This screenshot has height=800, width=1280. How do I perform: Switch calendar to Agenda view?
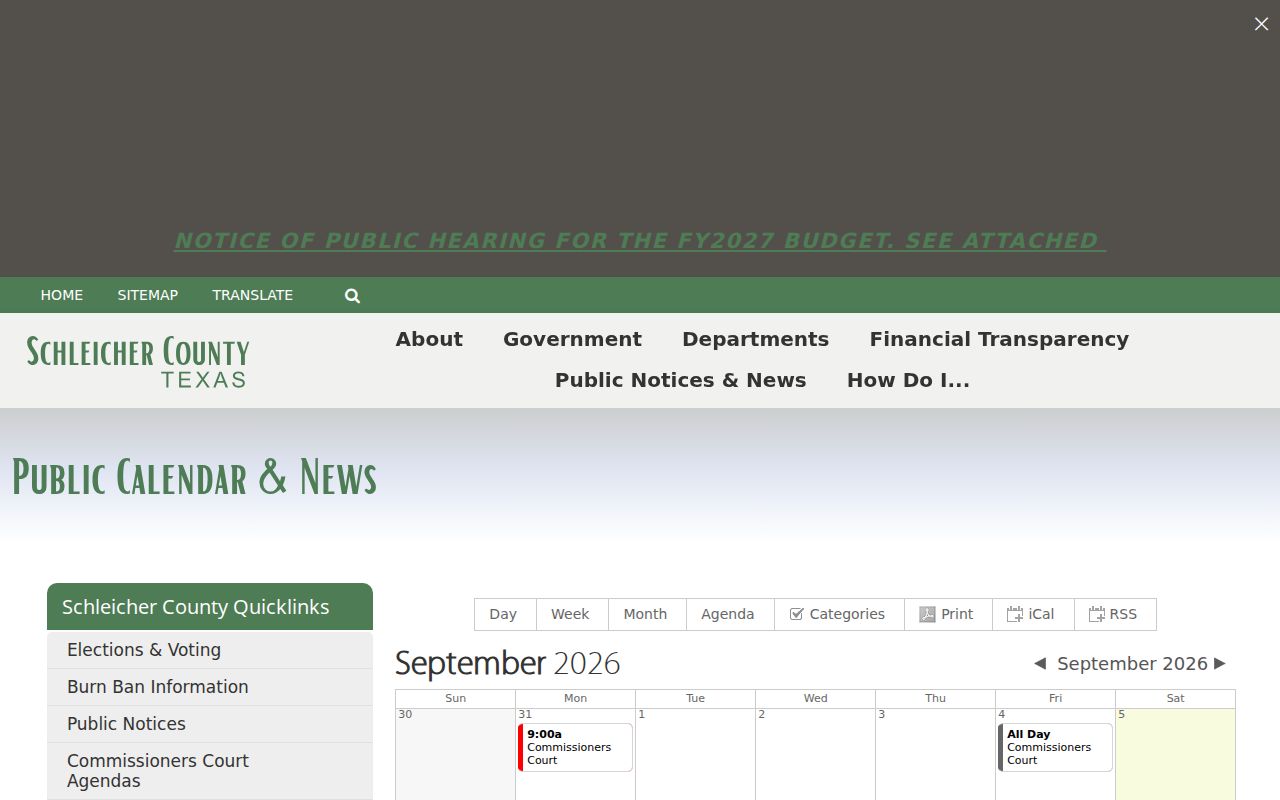pyautogui.click(x=729, y=614)
